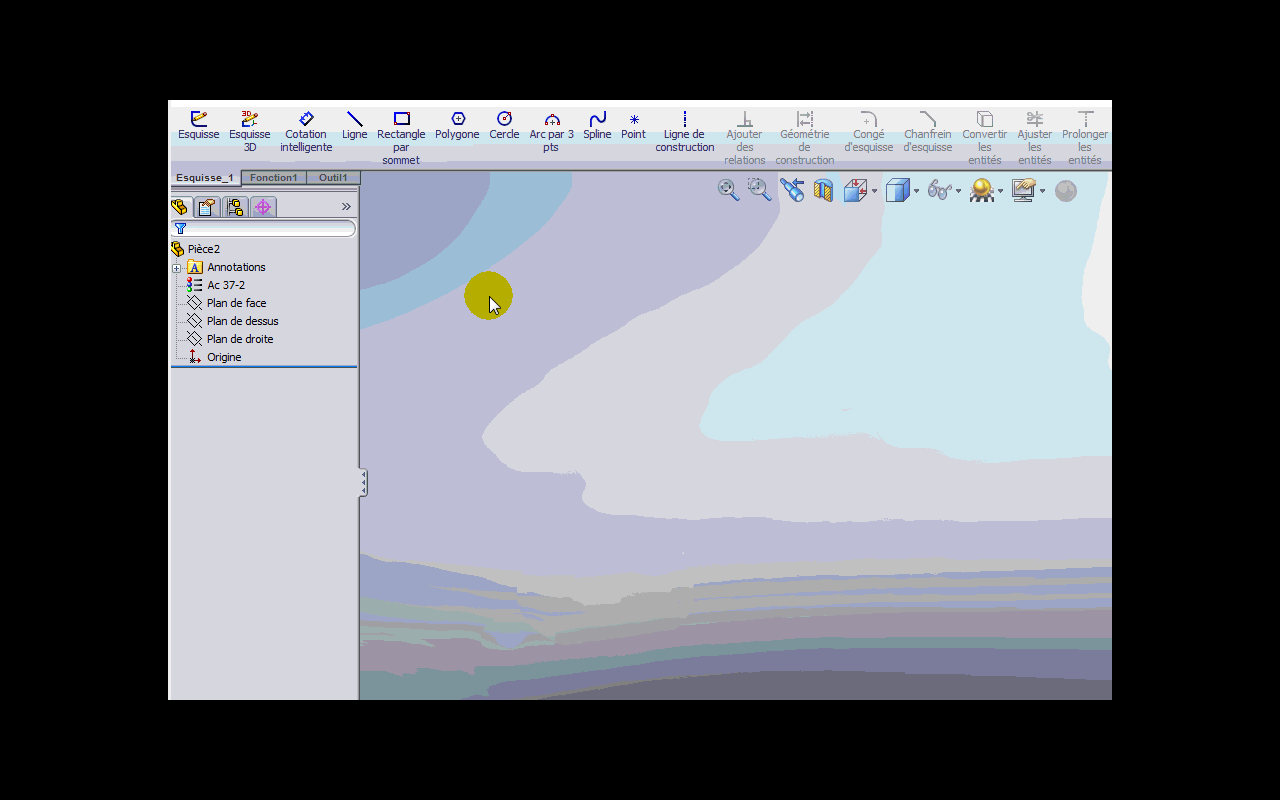This screenshot has height=800, width=1280.
Task: Select the Polygone tool
Action: click(457, 126)
